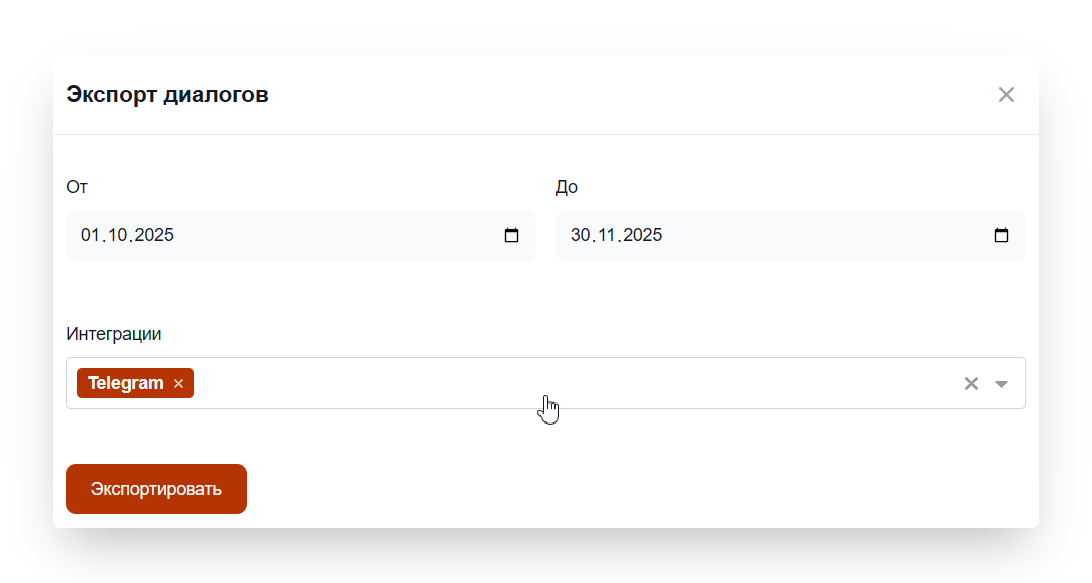Image resolution: width=1092 pixels, height=583 pixels.
Task: Click the Telegram tag label
Action: tap(125, 383)
